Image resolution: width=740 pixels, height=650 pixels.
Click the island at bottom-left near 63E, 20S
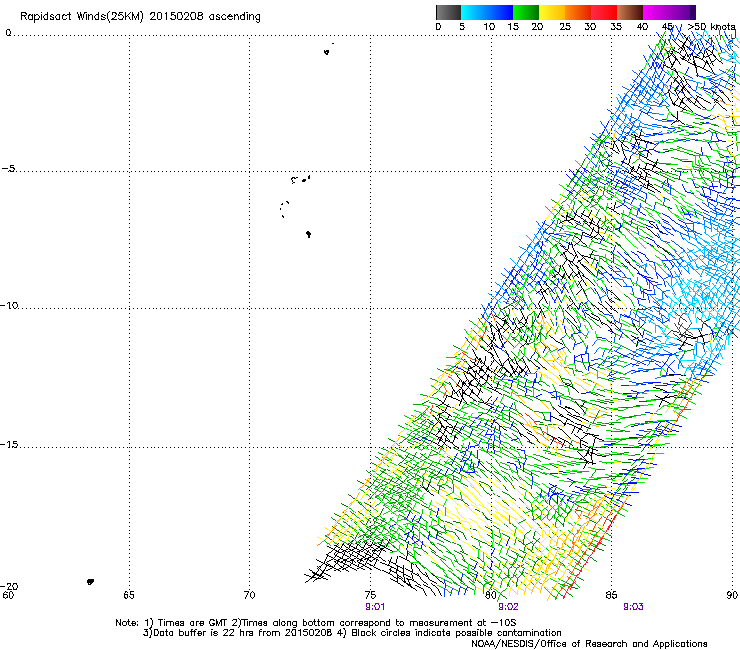click(x=90, y=582)
